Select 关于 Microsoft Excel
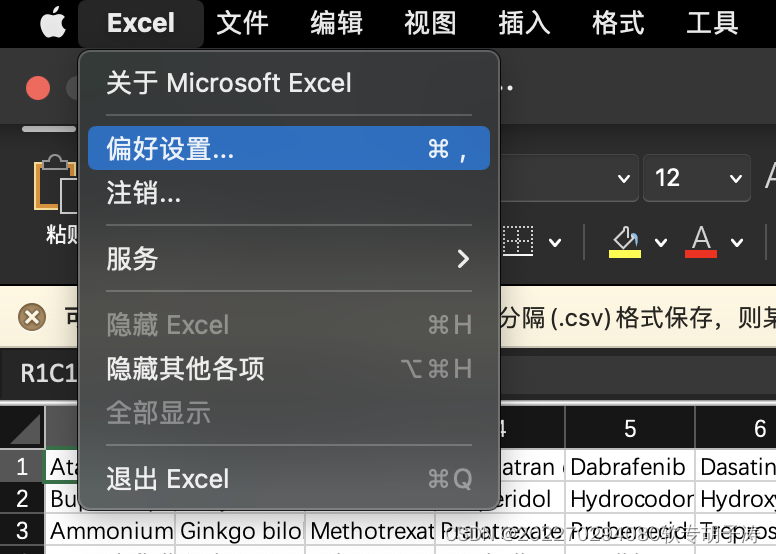776x554 pixels. coord(289,83)
